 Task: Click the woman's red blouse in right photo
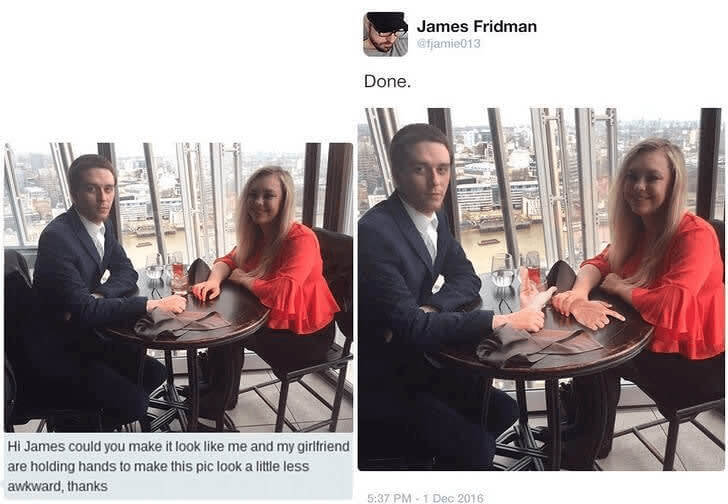click(x=674, y=287)
